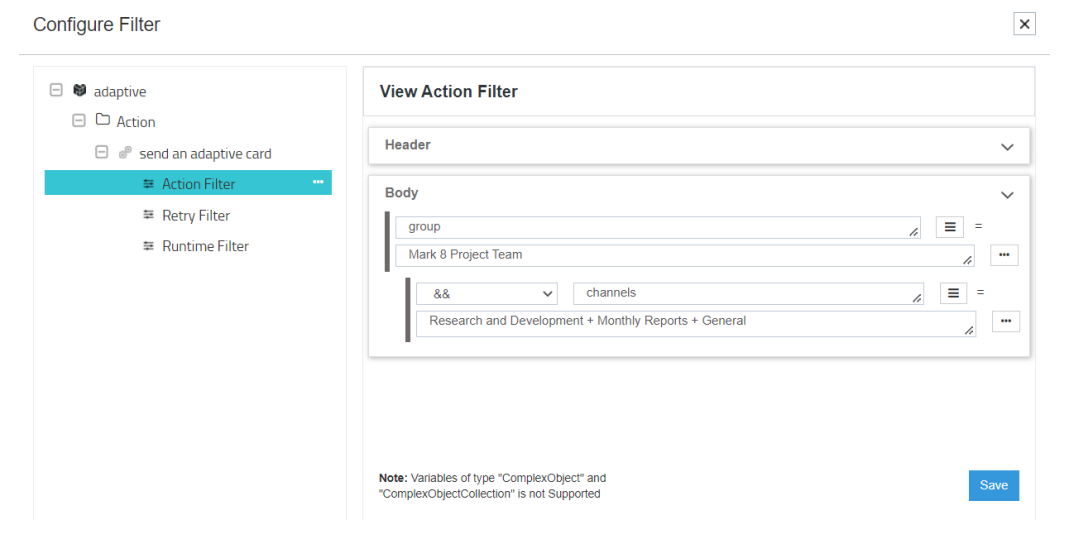Open ellipsis beside Mark 8 Project Team value
This screenshot has width=1068, height=542.
coord(1004,255)
